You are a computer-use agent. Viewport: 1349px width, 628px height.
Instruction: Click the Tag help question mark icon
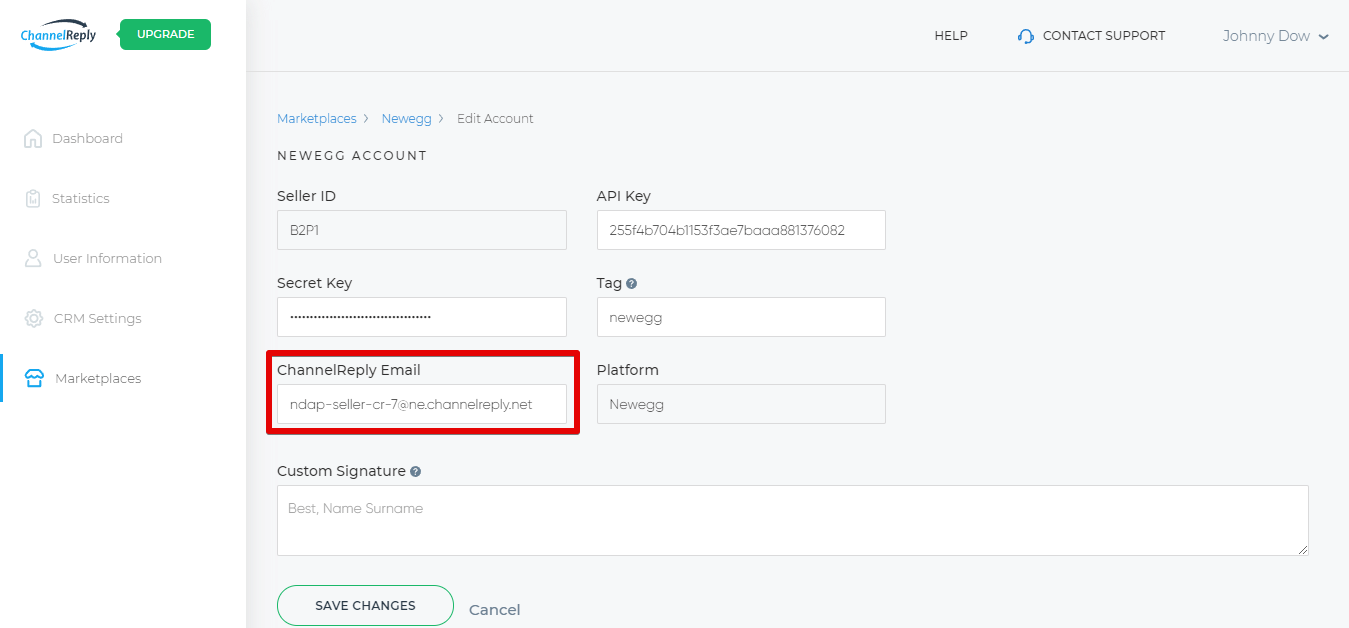[x=632, y=284]
